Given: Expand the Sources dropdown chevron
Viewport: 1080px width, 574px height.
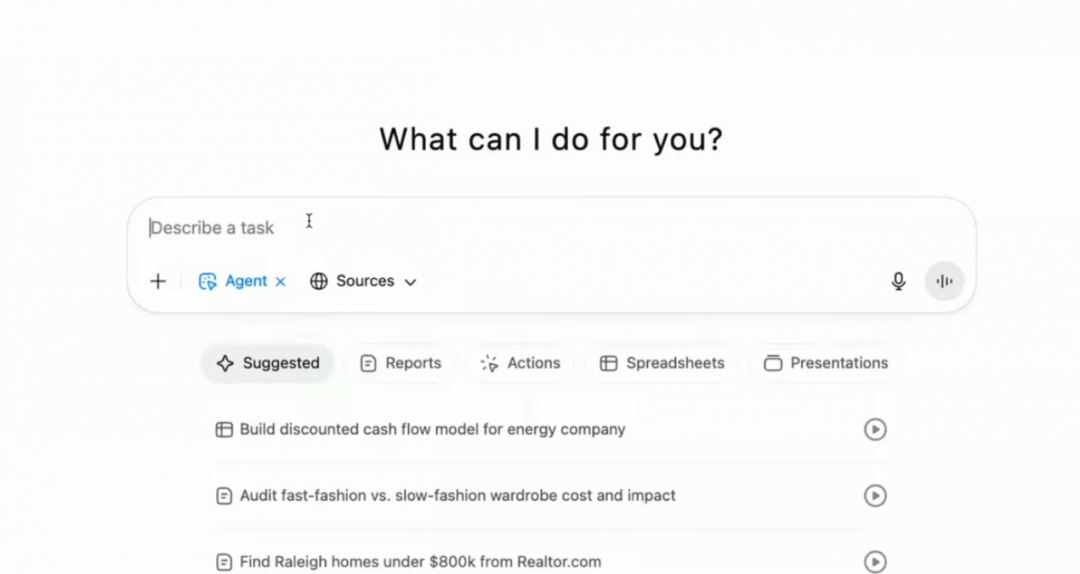Looking at the screenshot, I should (x=411, y=282).
